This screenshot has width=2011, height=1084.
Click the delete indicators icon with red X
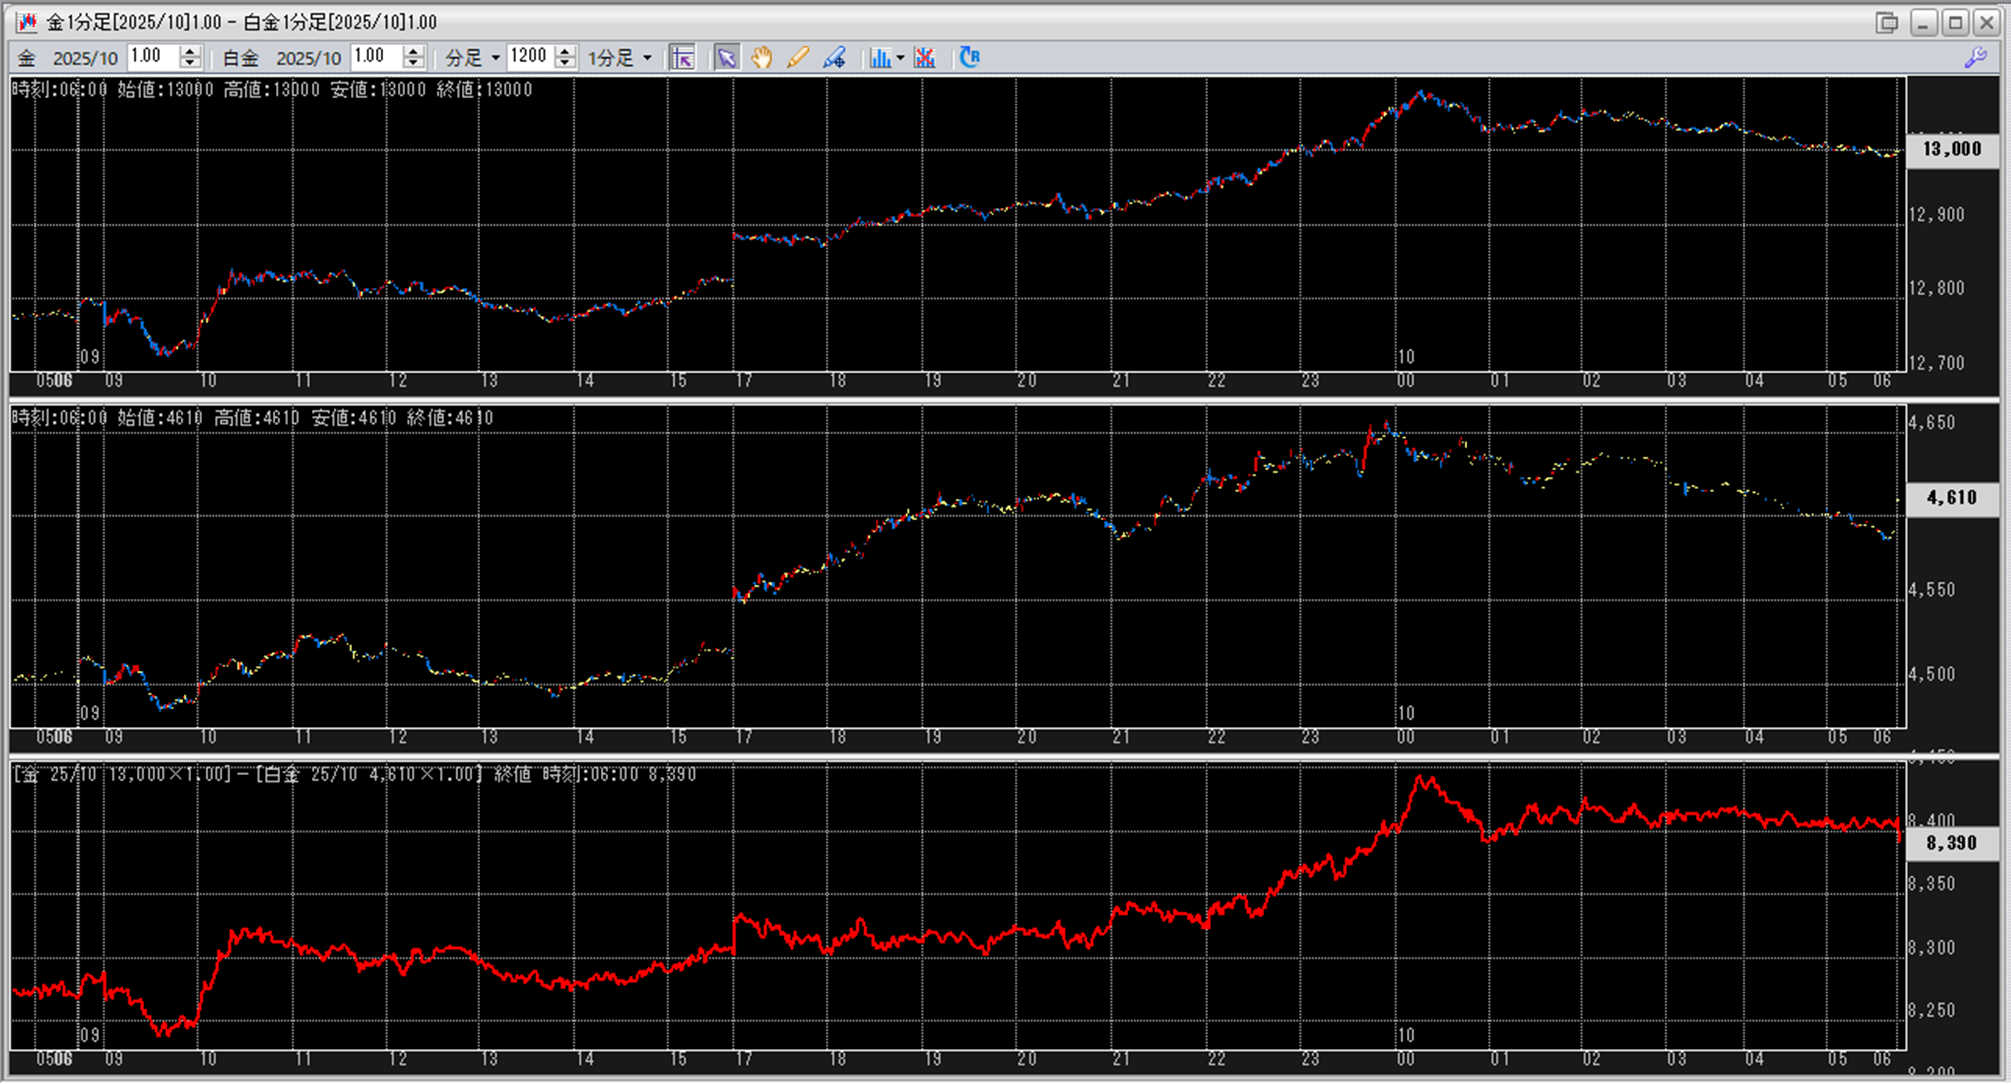tap(925, 58)
